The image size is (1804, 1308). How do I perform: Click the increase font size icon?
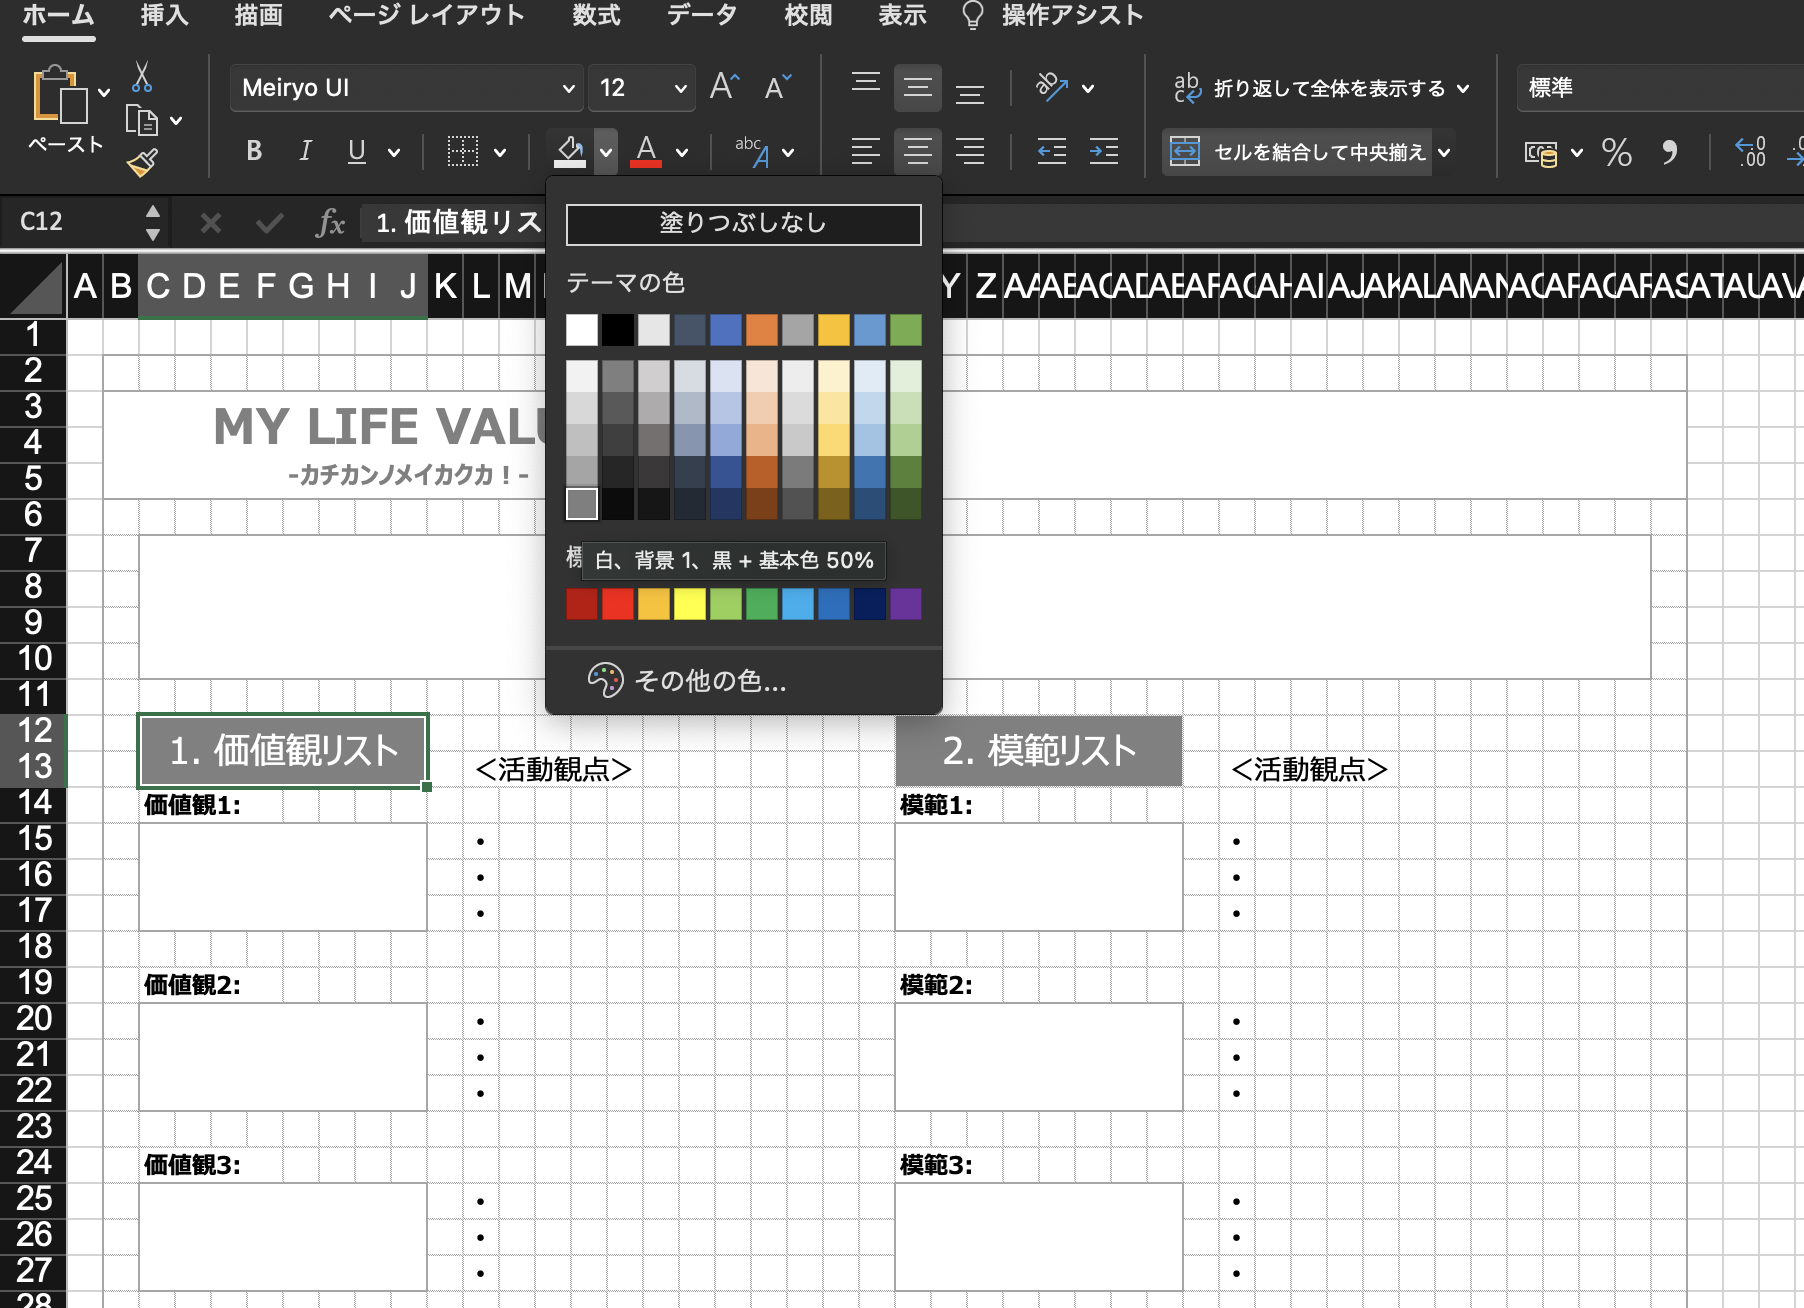(x=724, y=87)
